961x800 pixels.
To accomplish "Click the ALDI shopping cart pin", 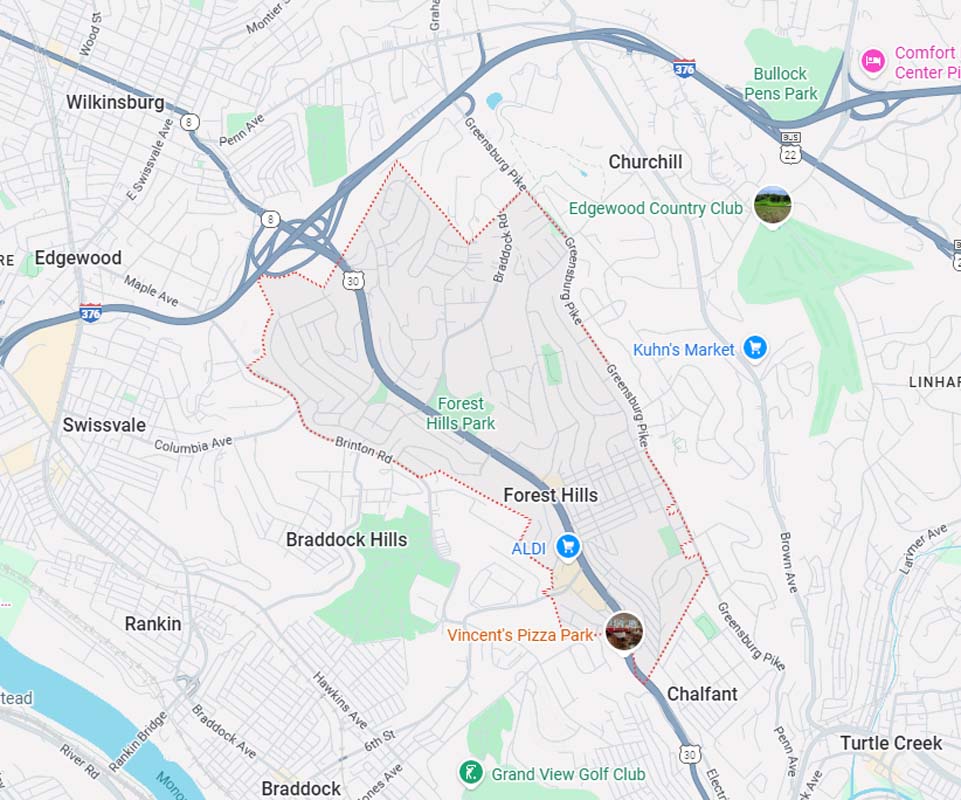I will coord(568,546).
